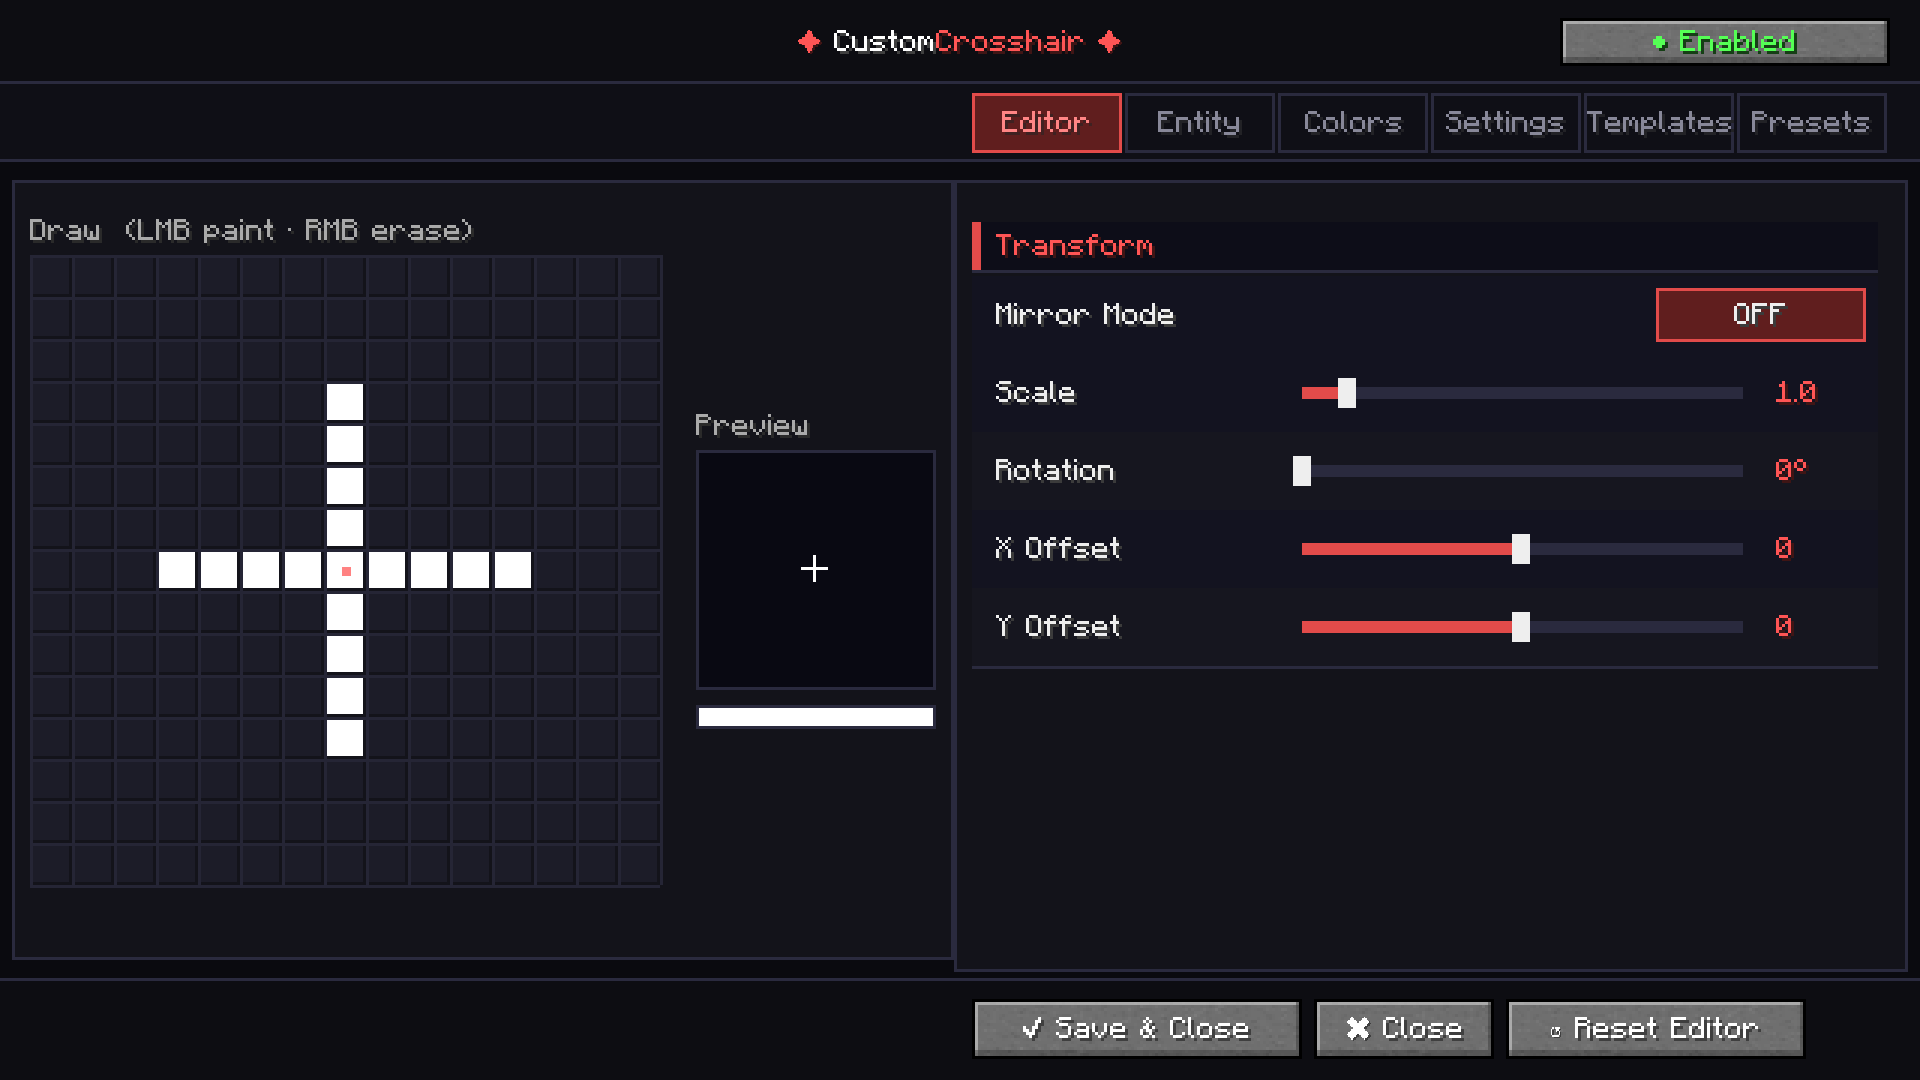Click the Draw instructions label
Screen dimensions: 1920x1080
pos(251,231)
